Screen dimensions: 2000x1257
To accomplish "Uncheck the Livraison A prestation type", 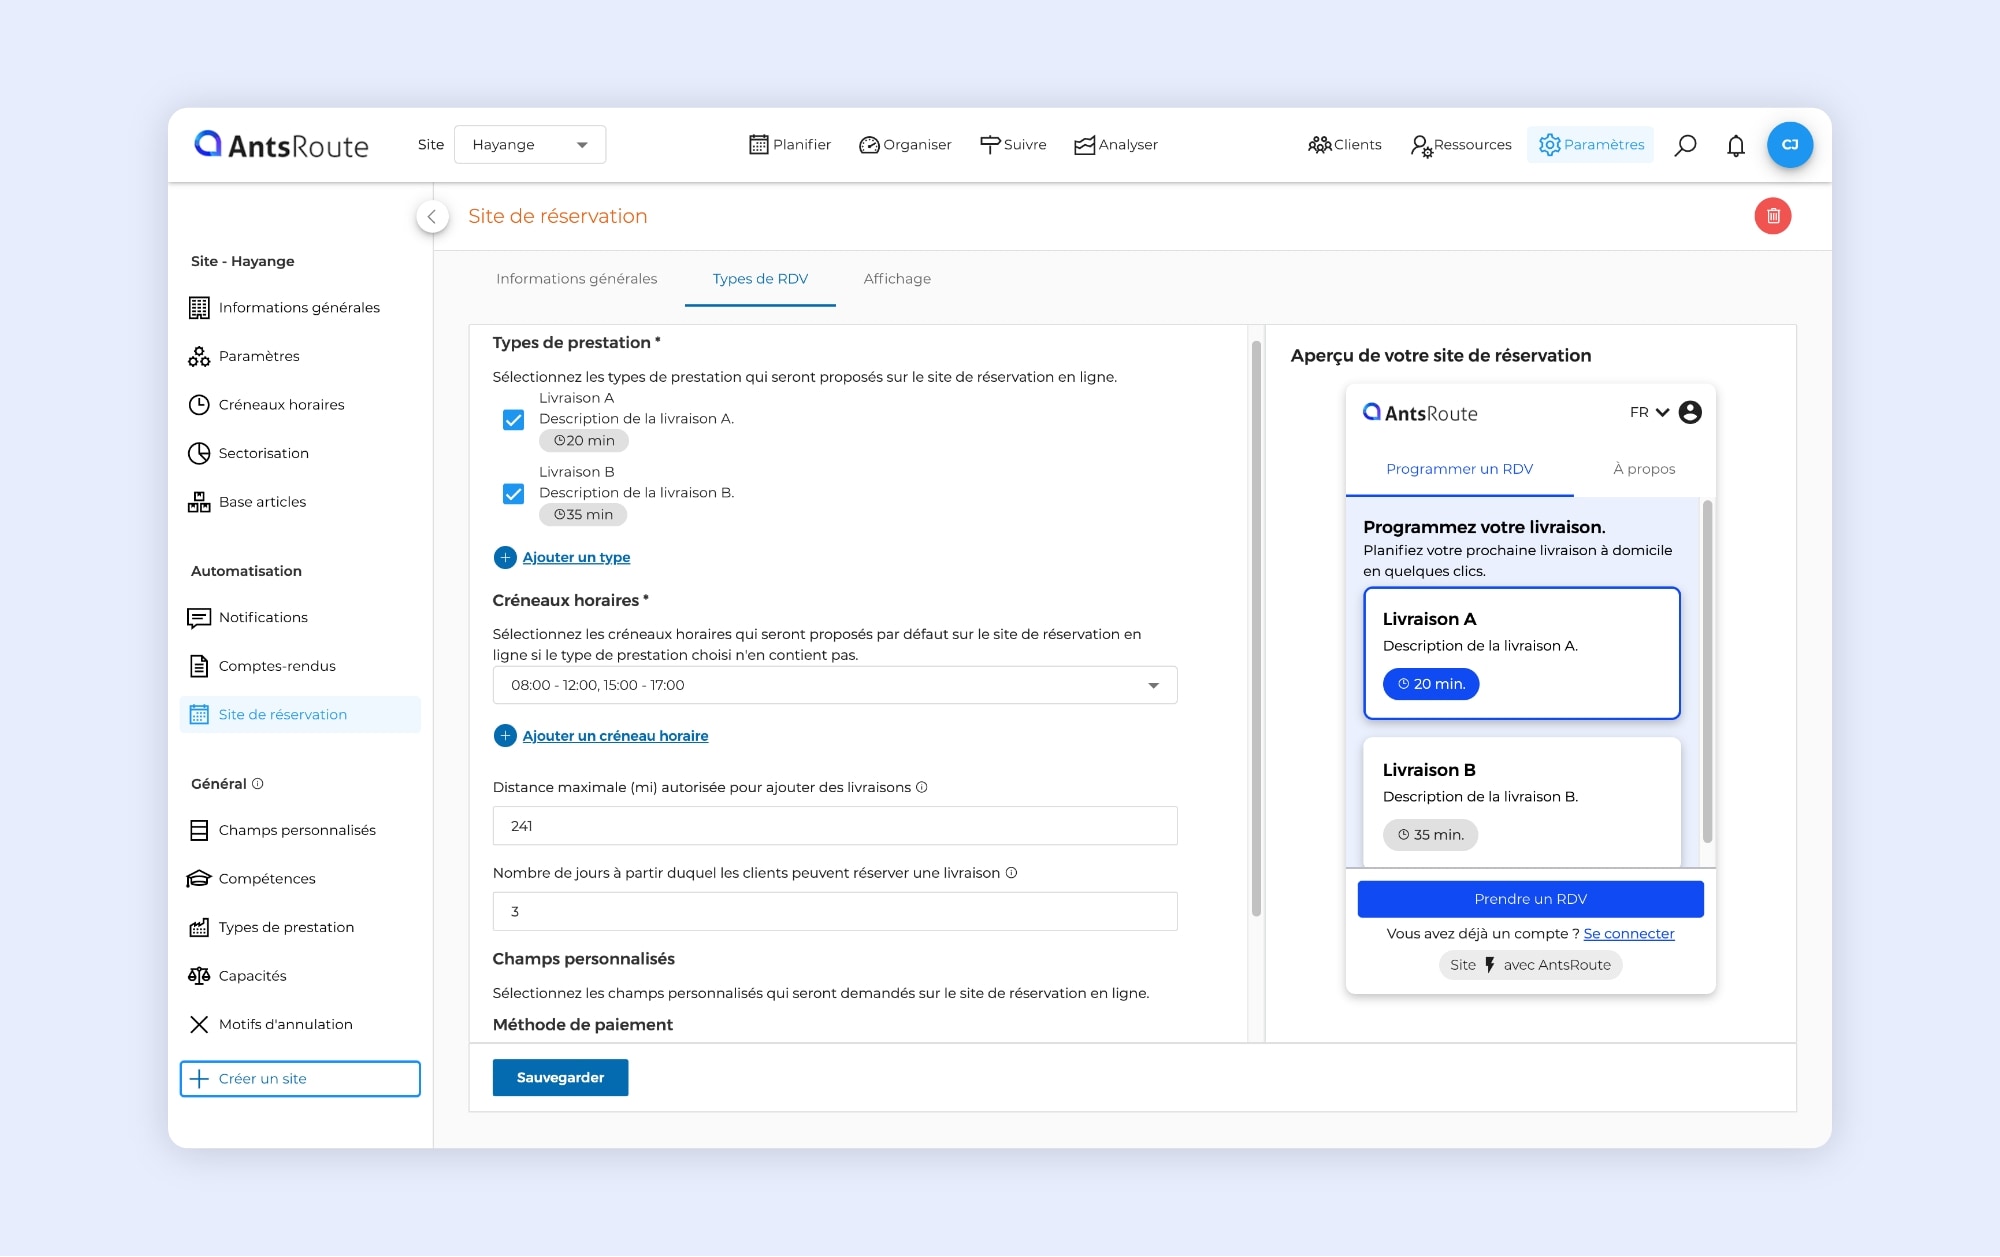I will coord(514,420).
